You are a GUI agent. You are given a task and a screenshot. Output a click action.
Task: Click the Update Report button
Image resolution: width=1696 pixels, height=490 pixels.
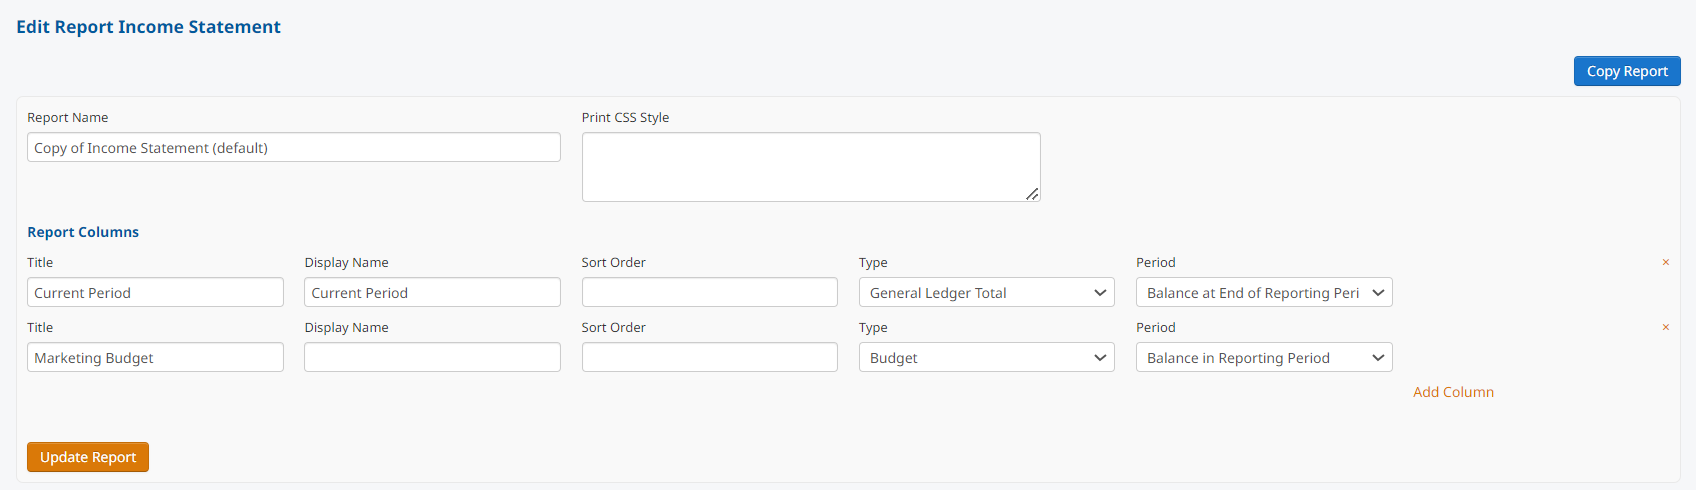(x=88, y=457)
